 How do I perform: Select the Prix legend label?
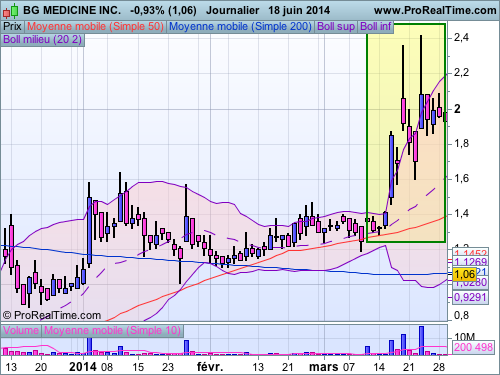pos(12,26)
